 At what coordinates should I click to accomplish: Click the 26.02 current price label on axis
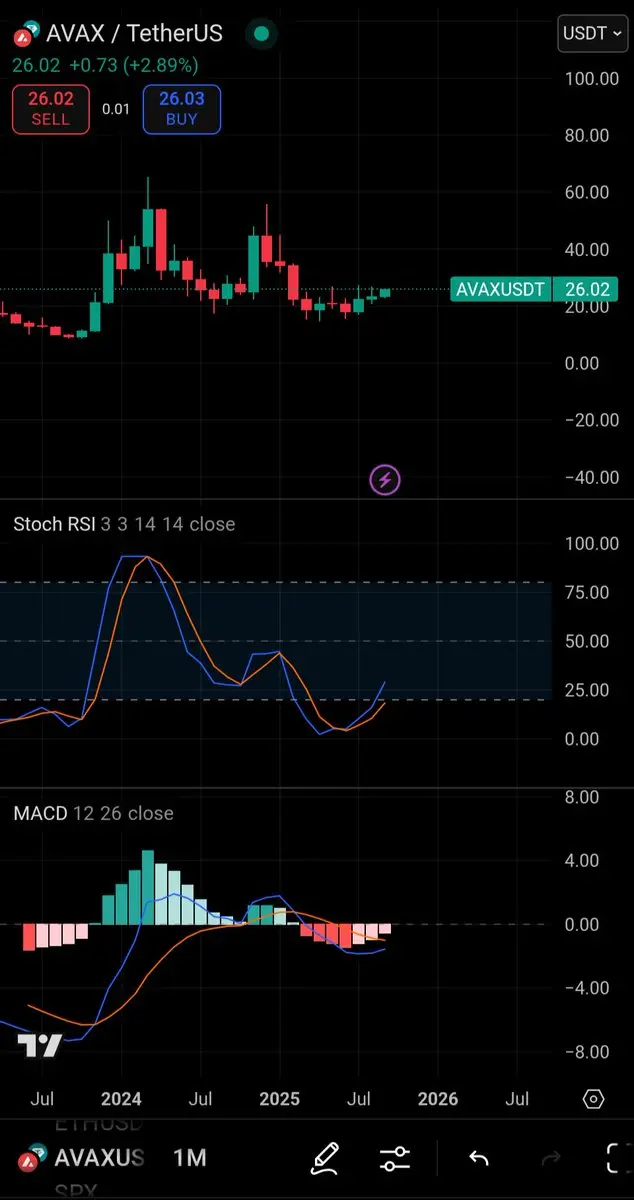[x=588, y=290]
